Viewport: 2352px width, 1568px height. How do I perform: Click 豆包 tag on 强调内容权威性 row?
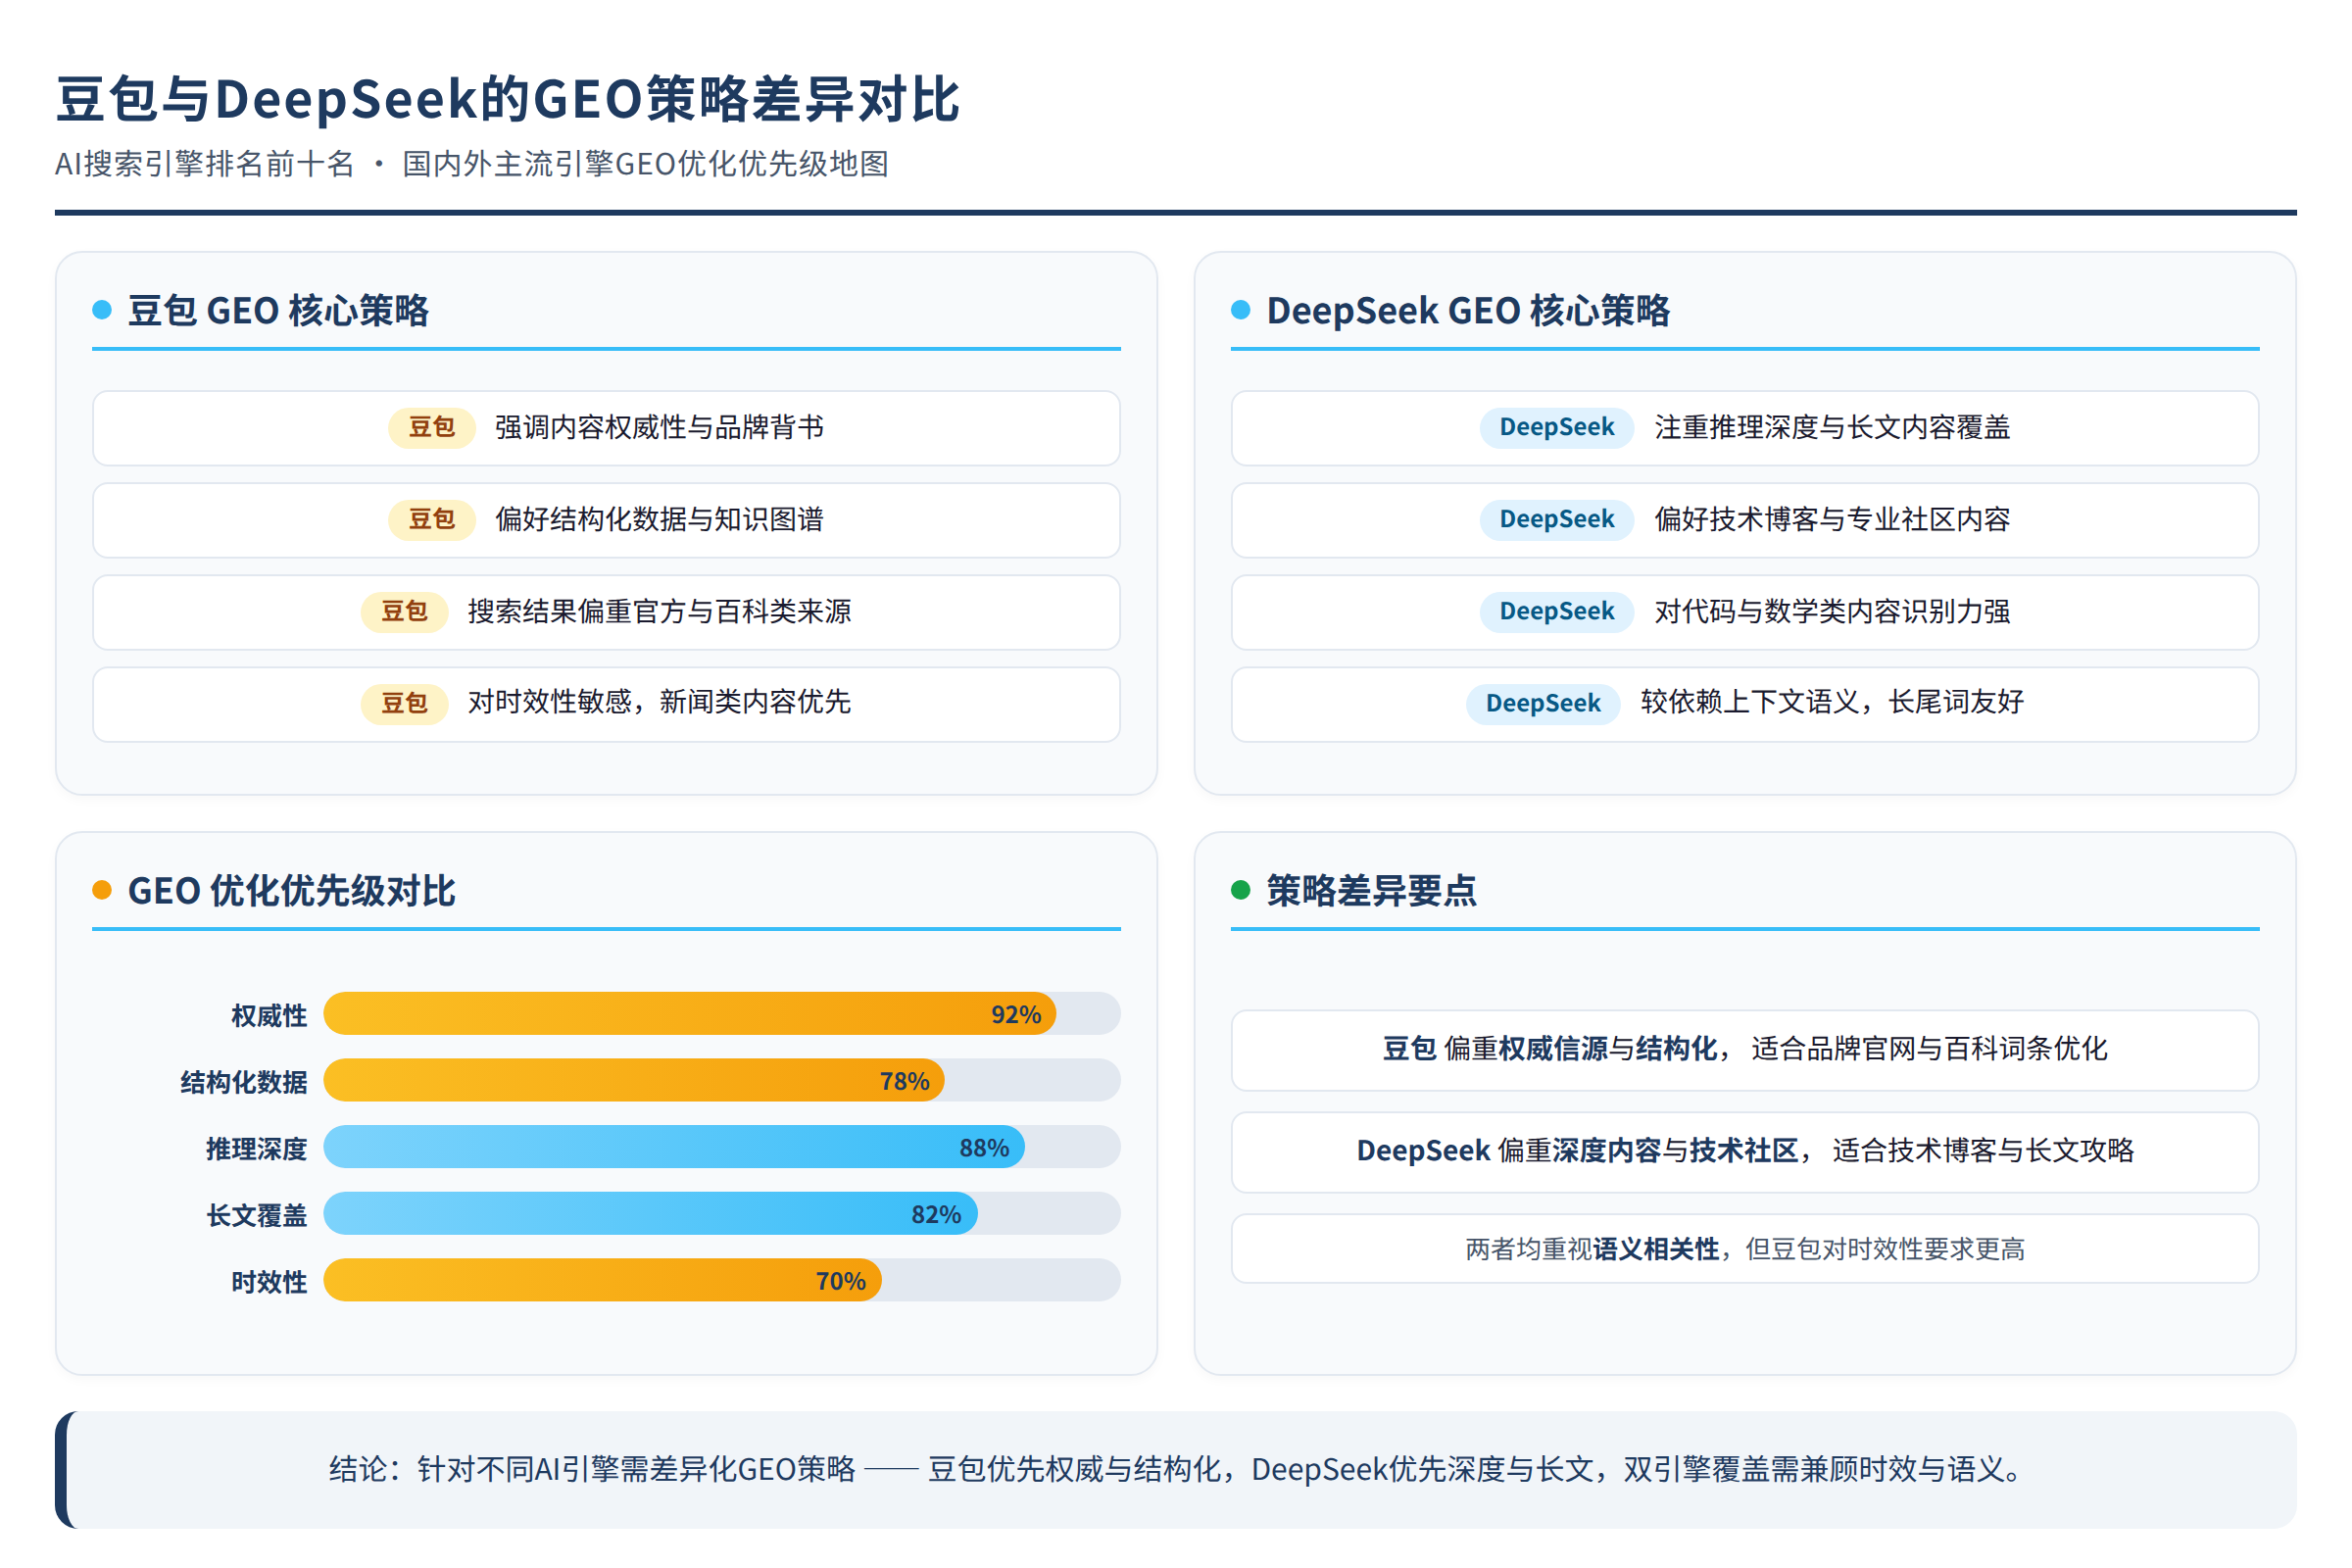[432, 428]
